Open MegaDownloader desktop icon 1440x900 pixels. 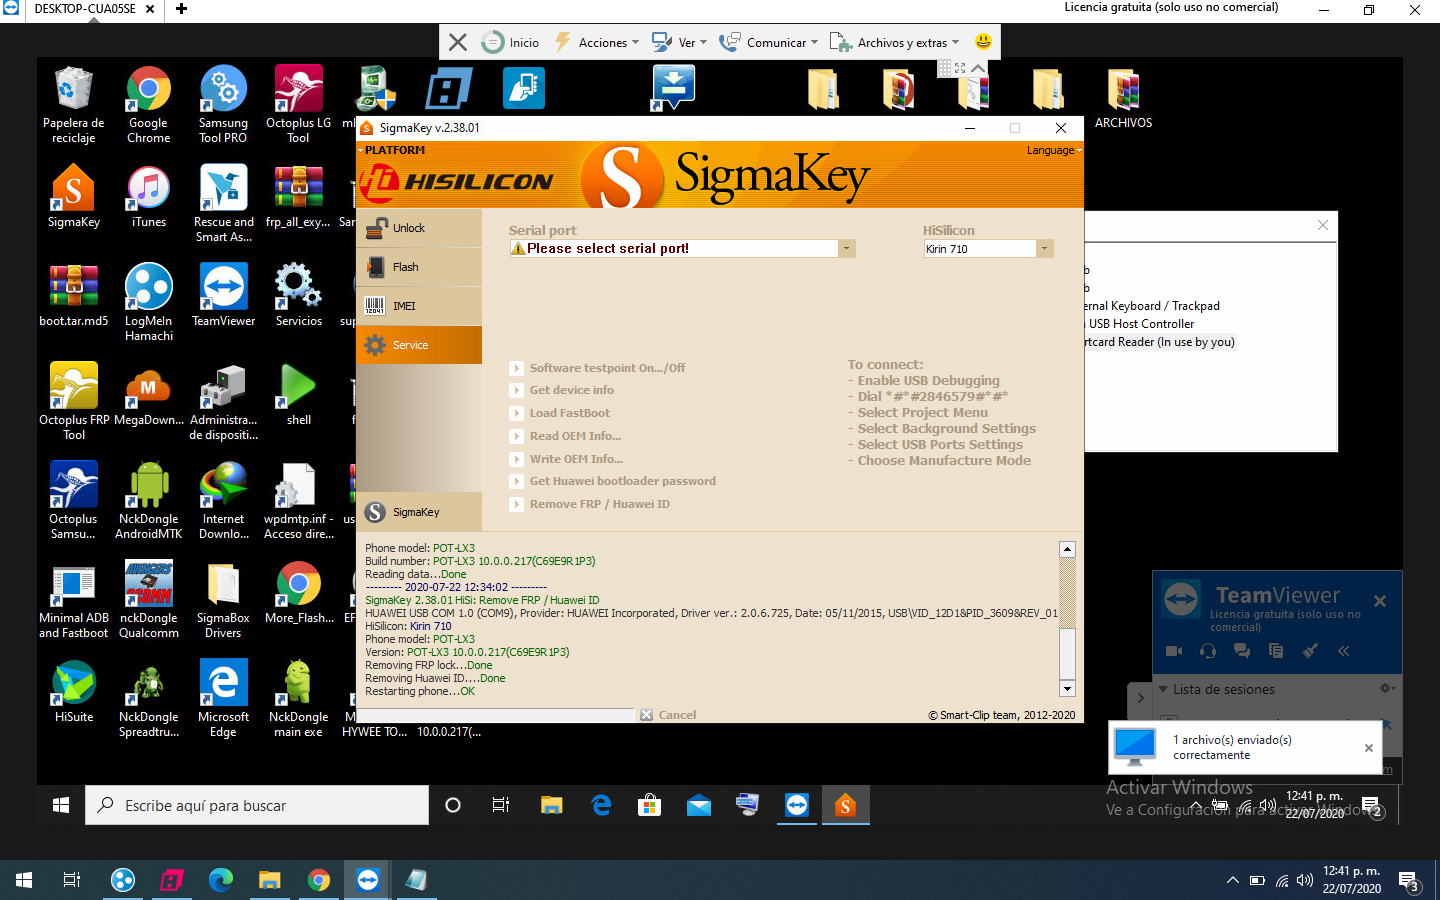[x=149, y=394]
